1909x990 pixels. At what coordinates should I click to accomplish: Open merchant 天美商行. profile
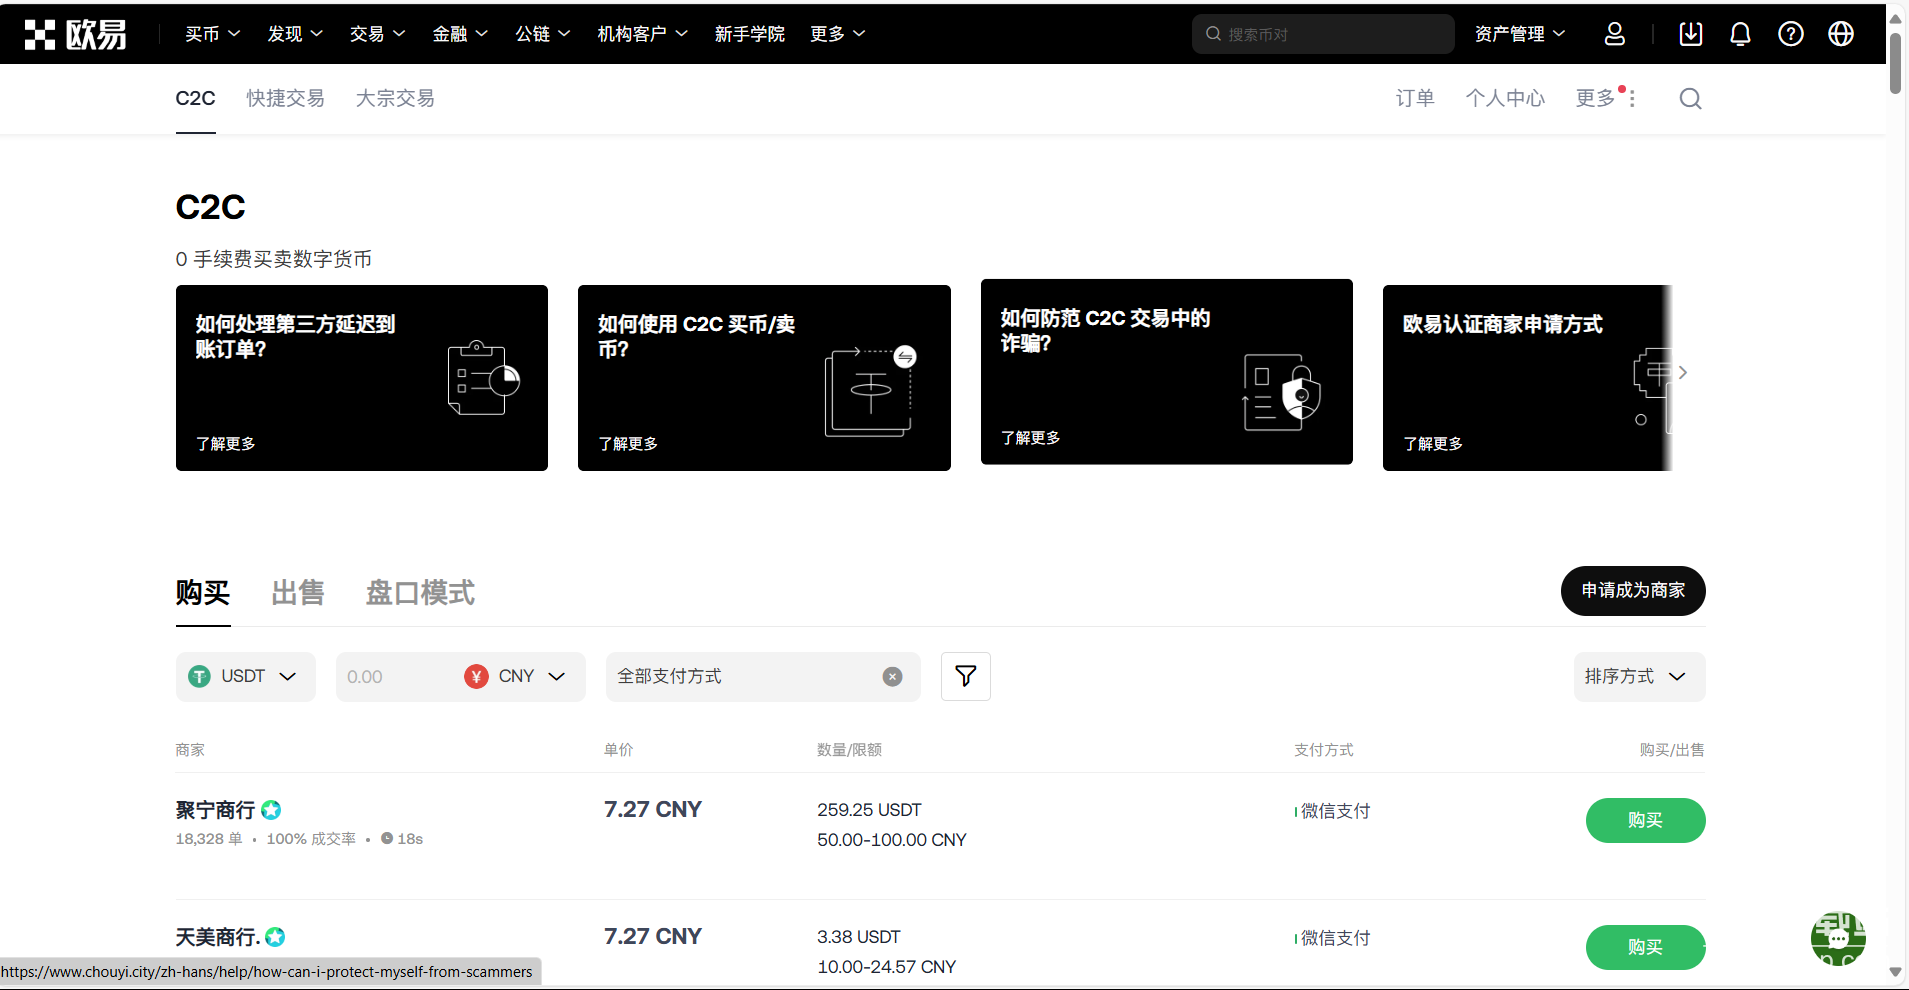(218, 937)
